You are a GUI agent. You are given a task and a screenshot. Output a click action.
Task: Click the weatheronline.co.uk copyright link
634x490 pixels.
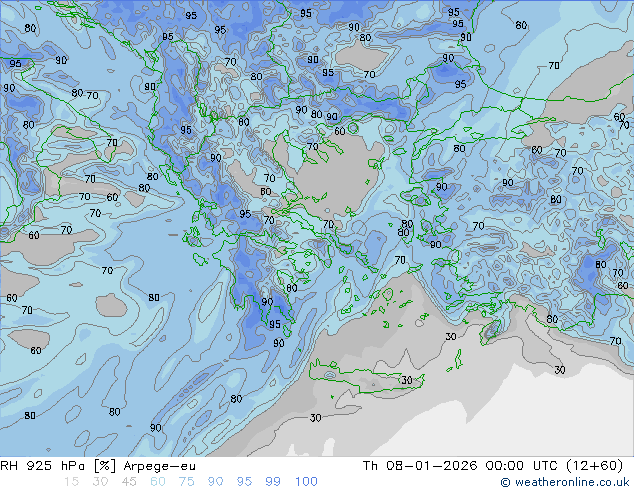click(565, 482)
